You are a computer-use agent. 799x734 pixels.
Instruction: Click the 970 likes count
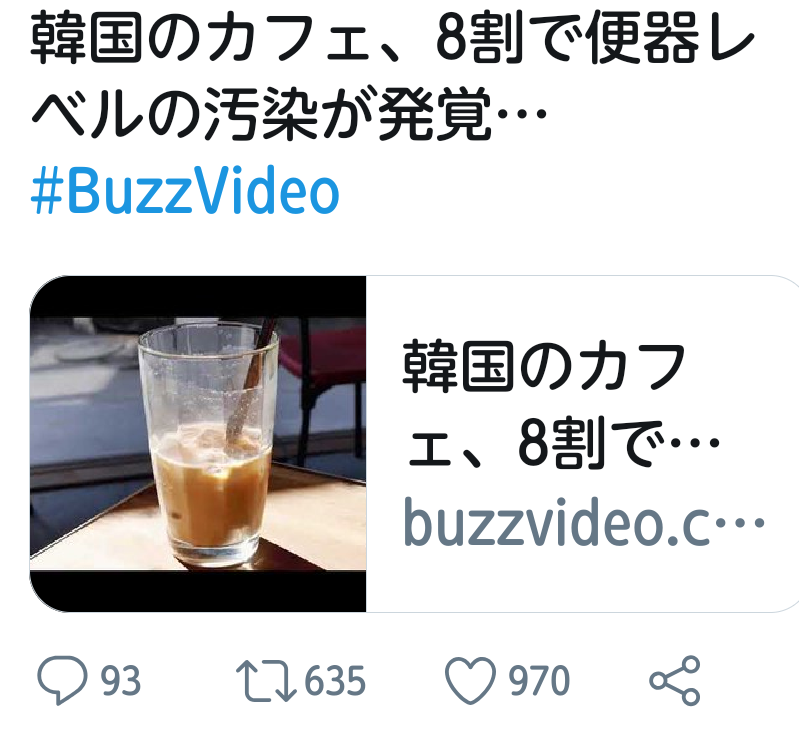click(539, 680)
